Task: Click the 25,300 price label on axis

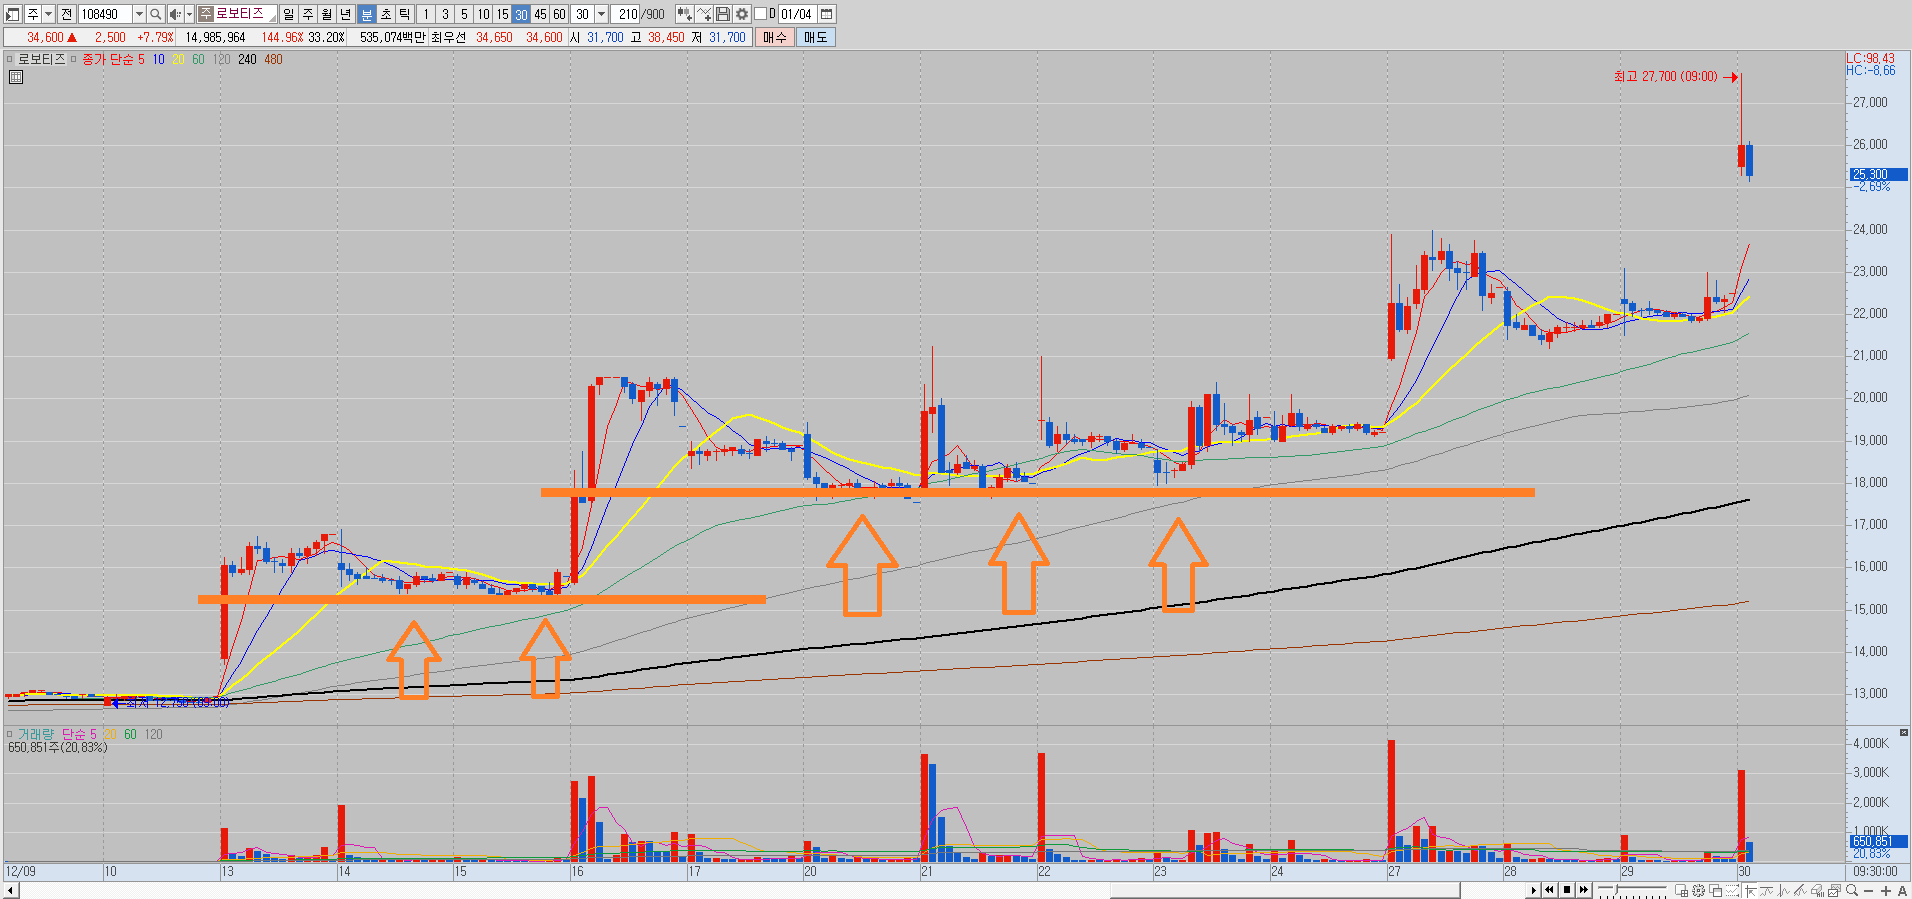Action: pyautogui.click(x=1877, y=174)
